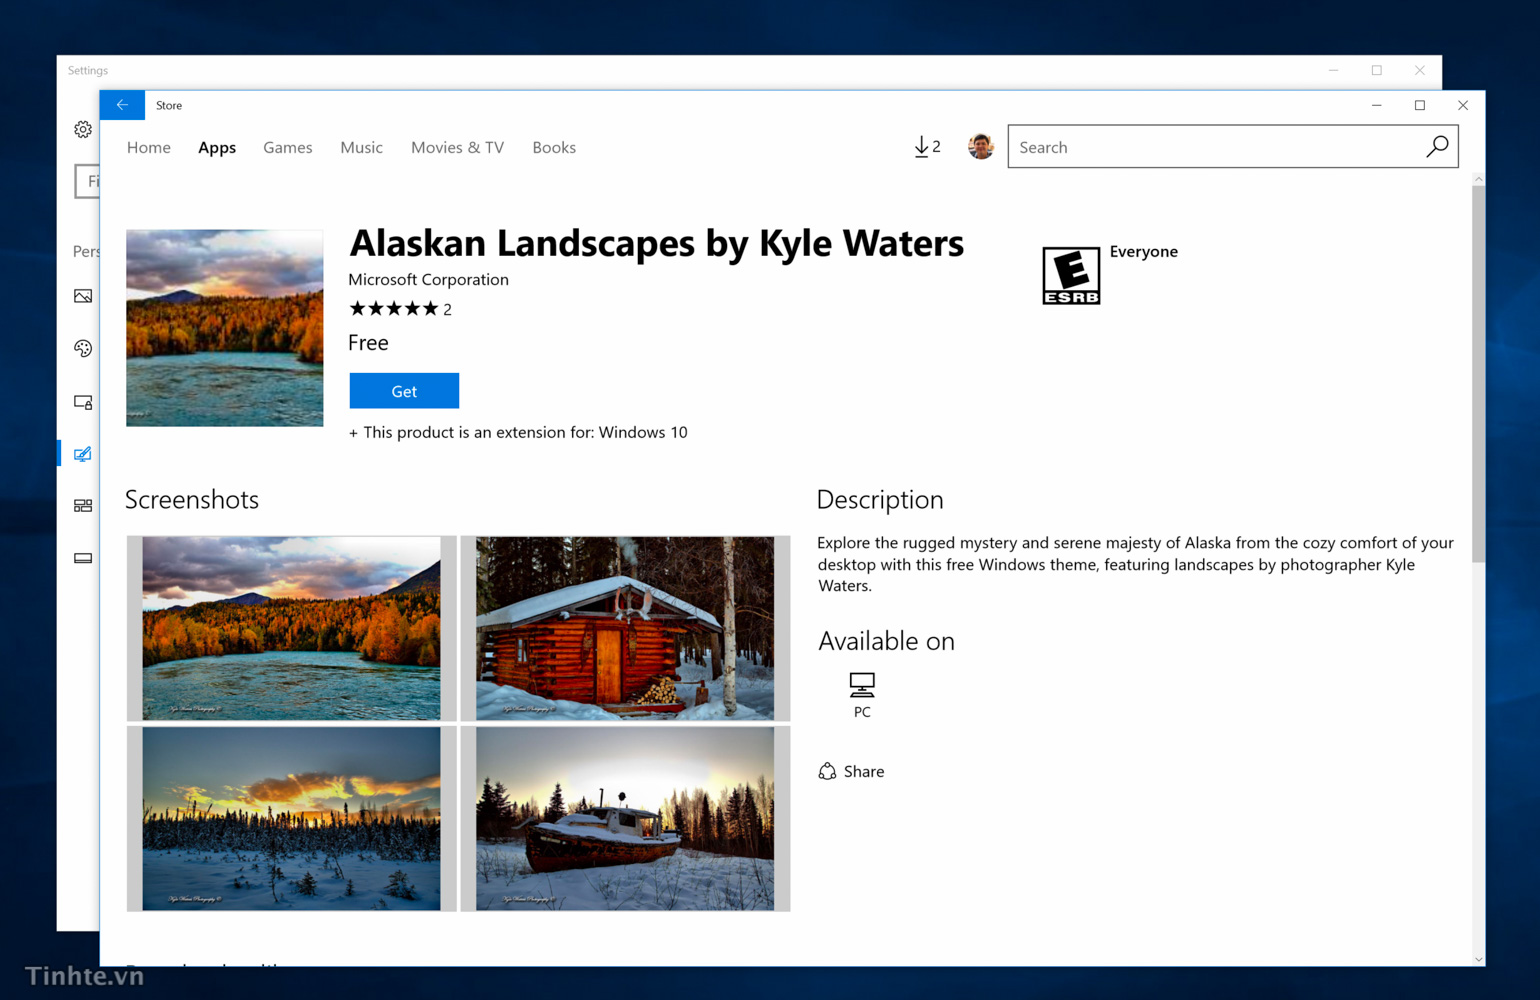Screen dimensions: 1540x1000
Task: Select Lock screen icon in Settings sidebar
Action: pos(83,402)
